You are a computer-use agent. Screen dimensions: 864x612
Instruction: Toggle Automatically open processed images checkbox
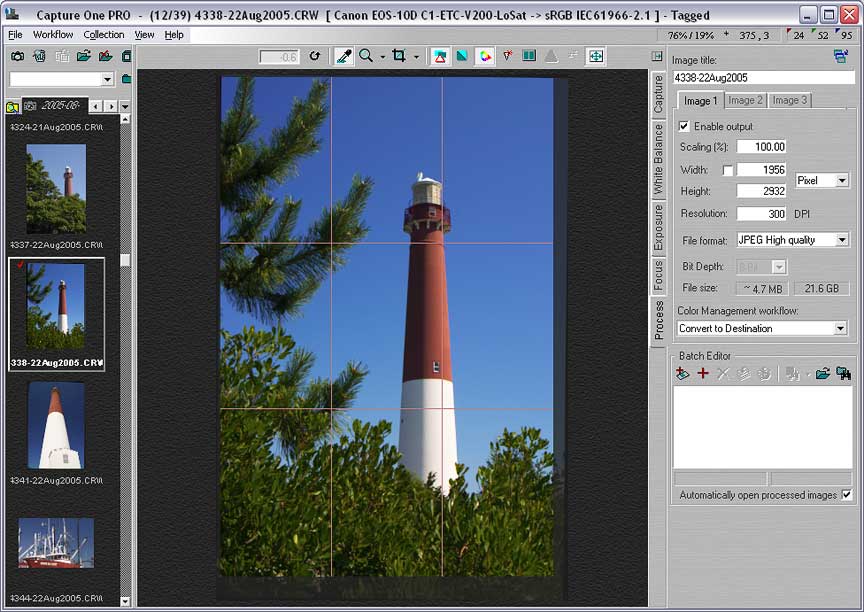click(x=847, y=495)
